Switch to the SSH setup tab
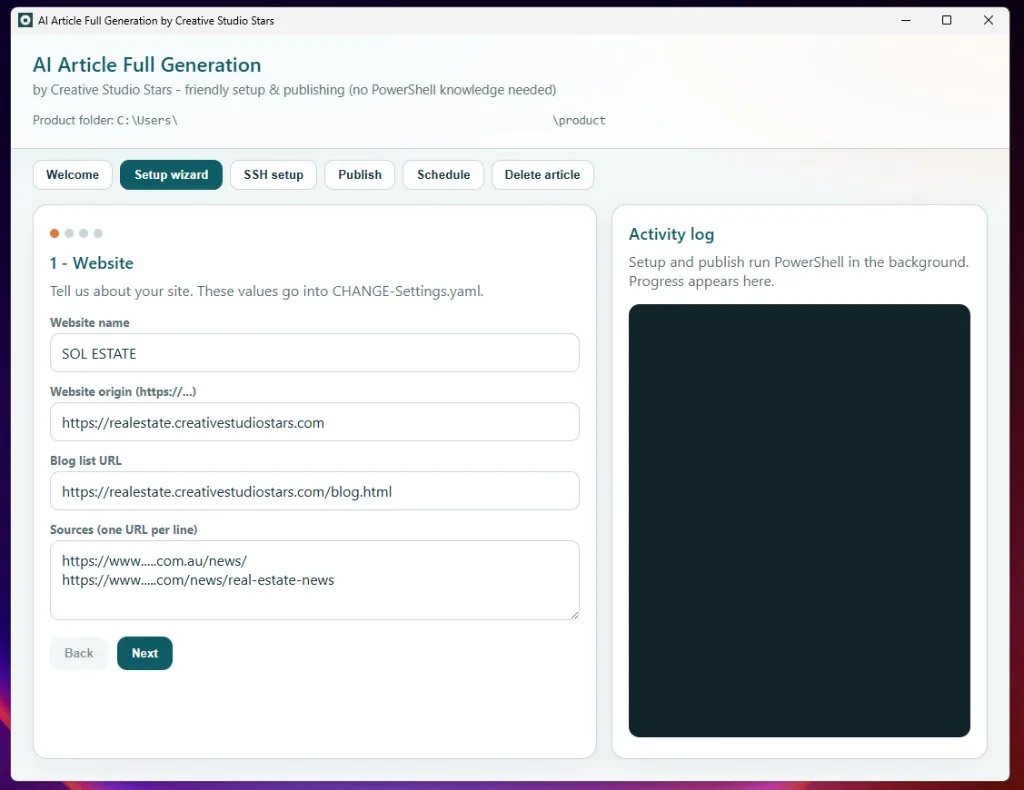The width and height of the screenshot is (1024, 790). point(273,175)
